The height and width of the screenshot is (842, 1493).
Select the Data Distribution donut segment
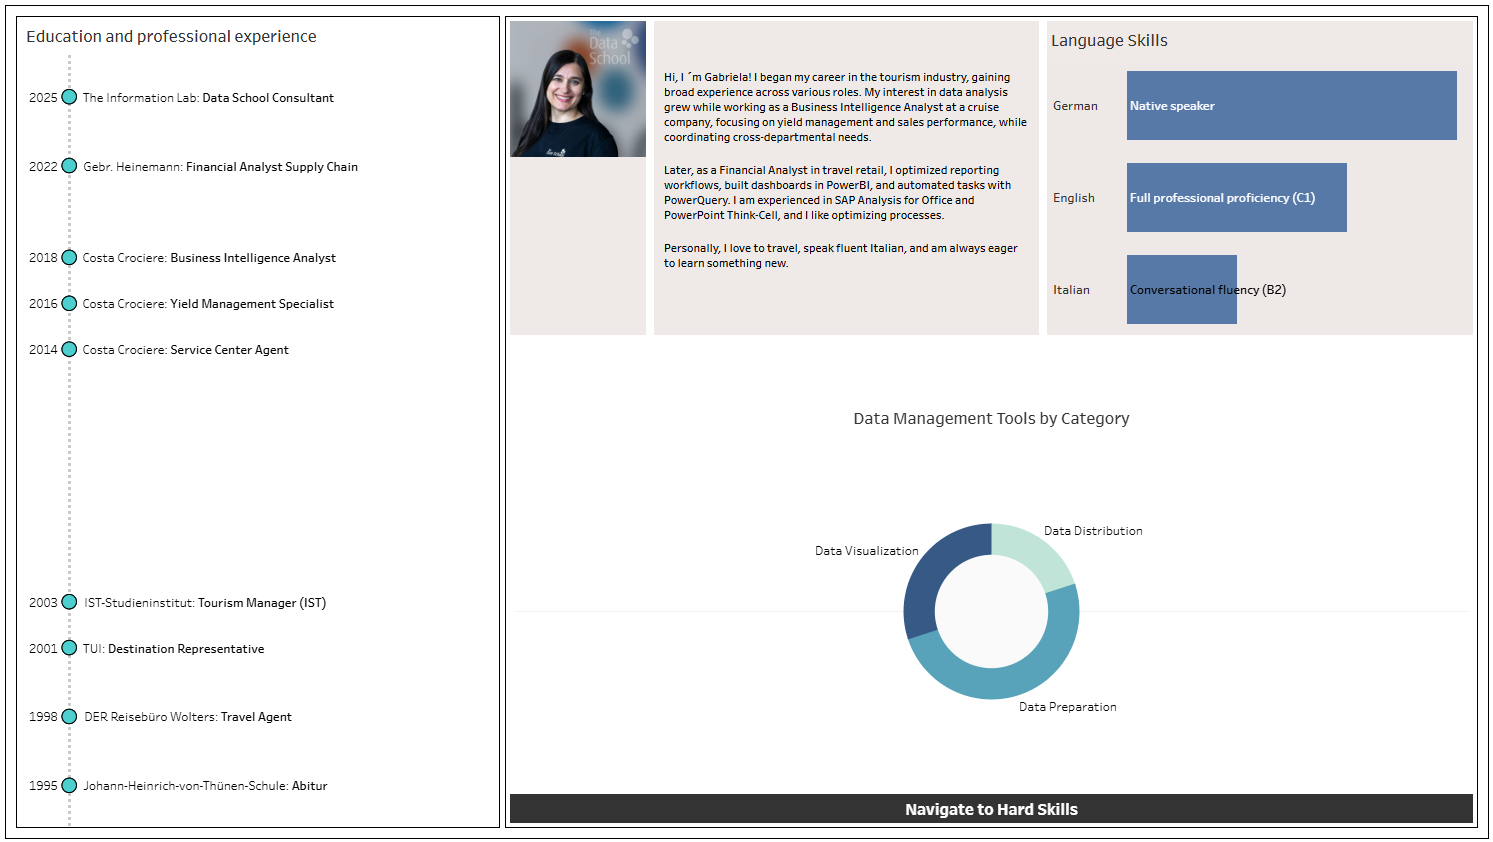1035,553
